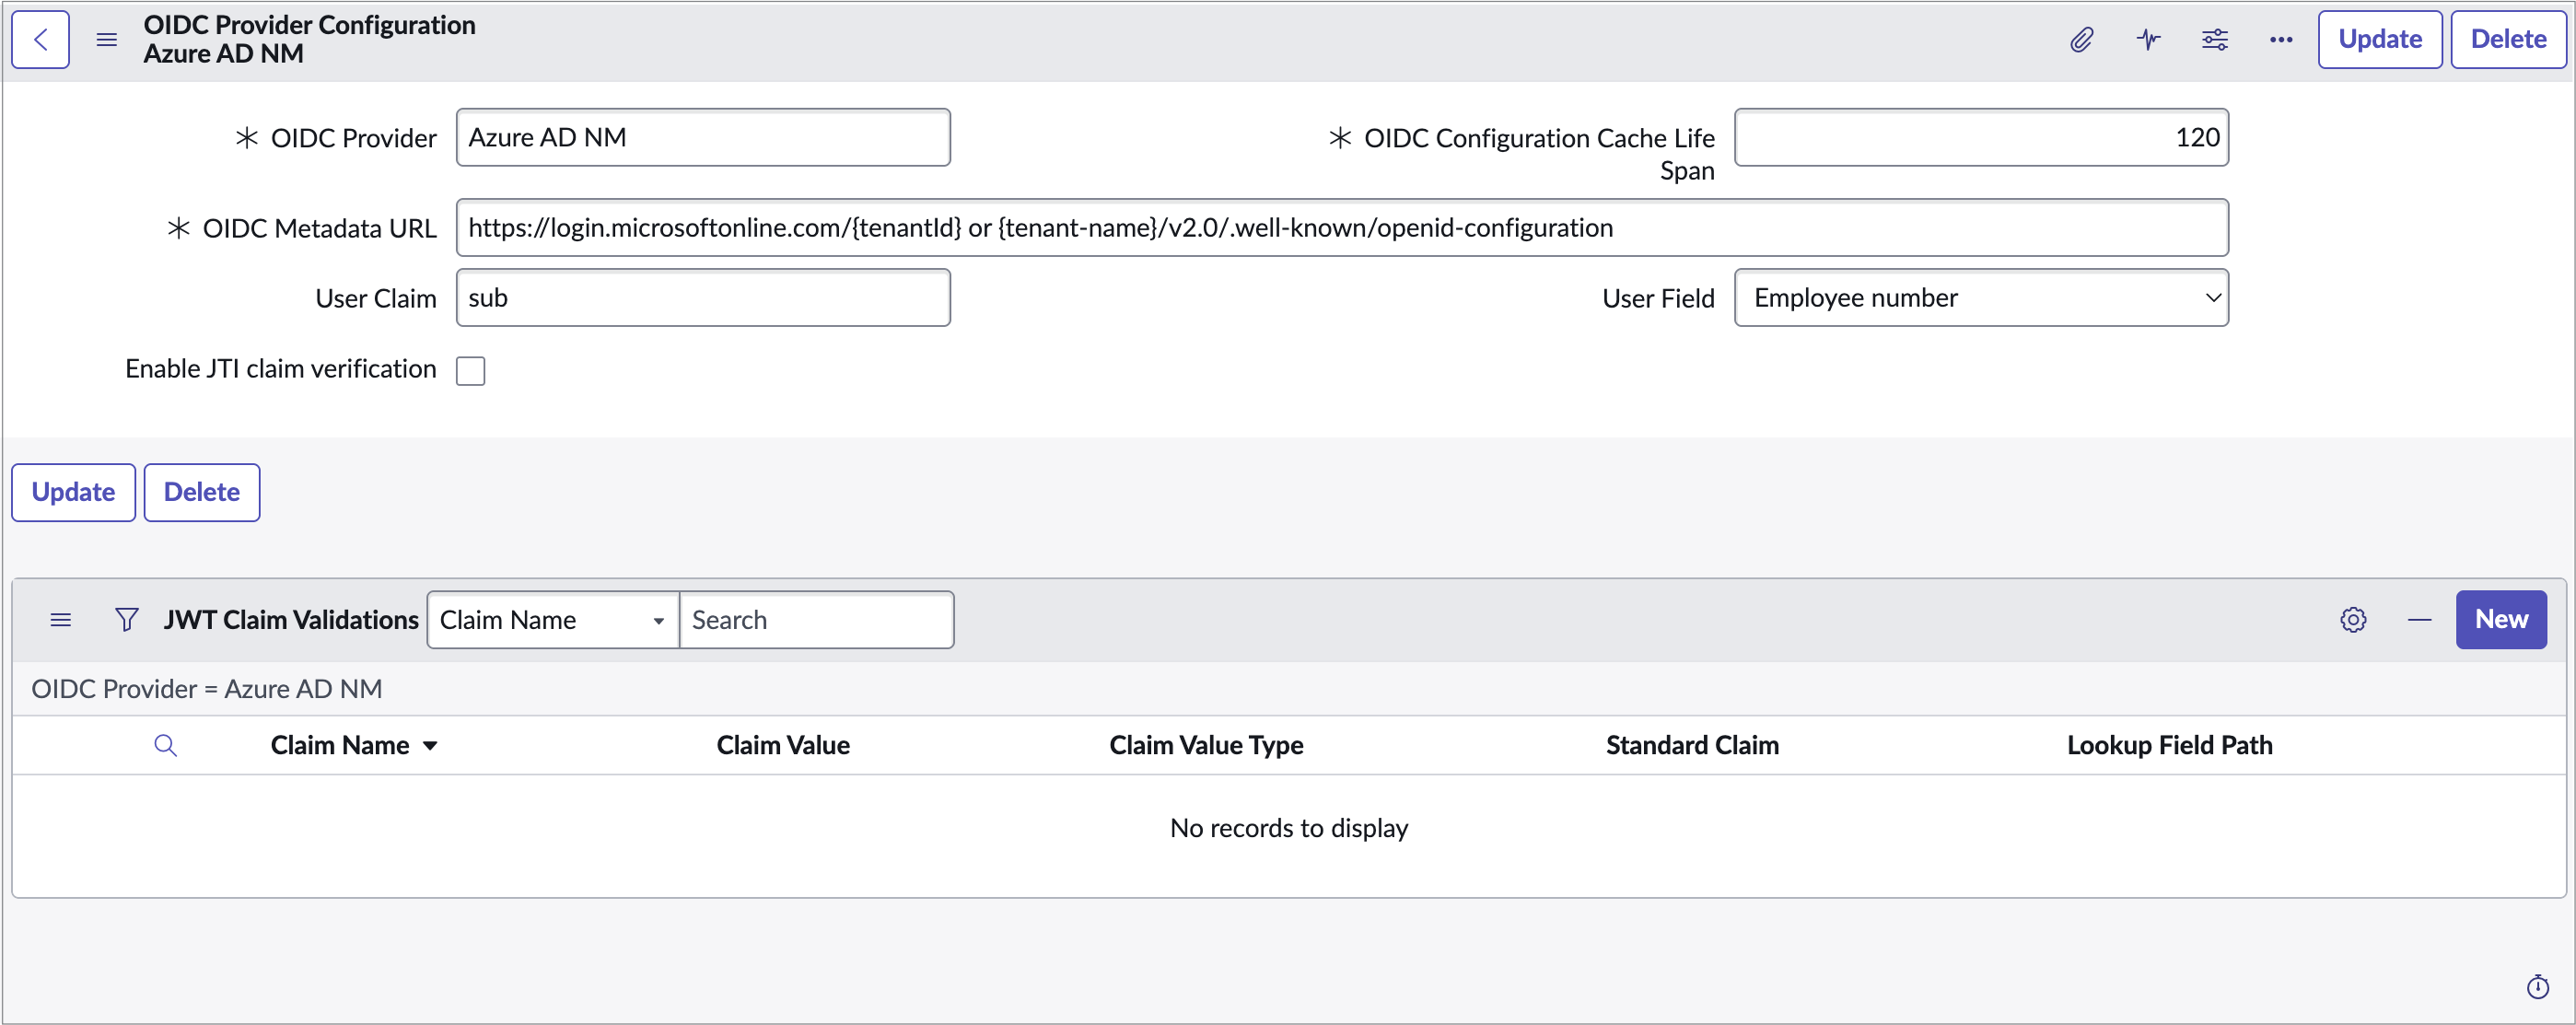2576x1025 pixels.
Task: Click the top-right Delete button
Action: pos(2507,40)
